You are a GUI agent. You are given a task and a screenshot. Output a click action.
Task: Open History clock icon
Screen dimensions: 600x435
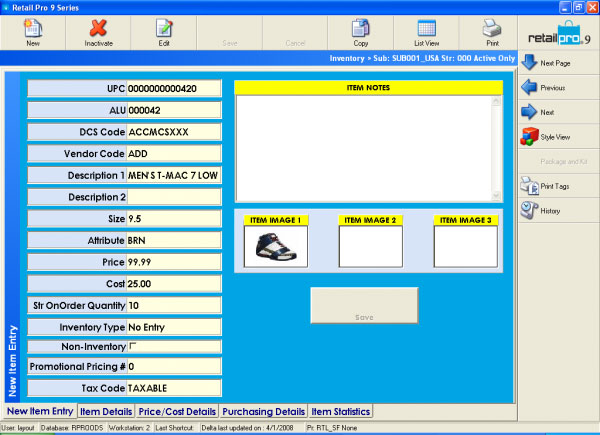point(530,210)
